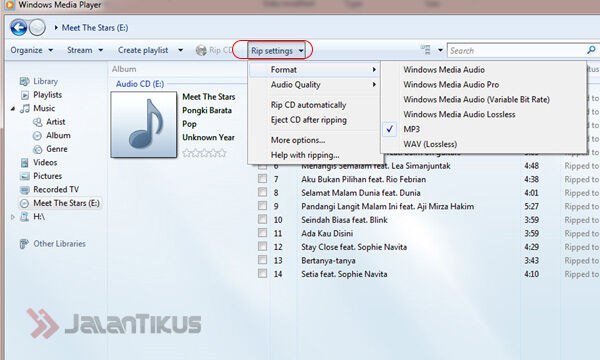Check the box for track 14
600x360 pixels.
[262, 274]
